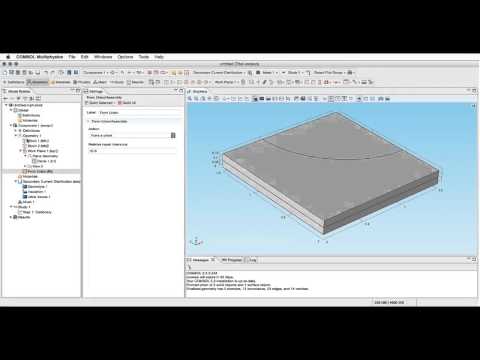Click the image snapshot camera icon in Graphics toolbar
The image size is (480, 360).
381,99
